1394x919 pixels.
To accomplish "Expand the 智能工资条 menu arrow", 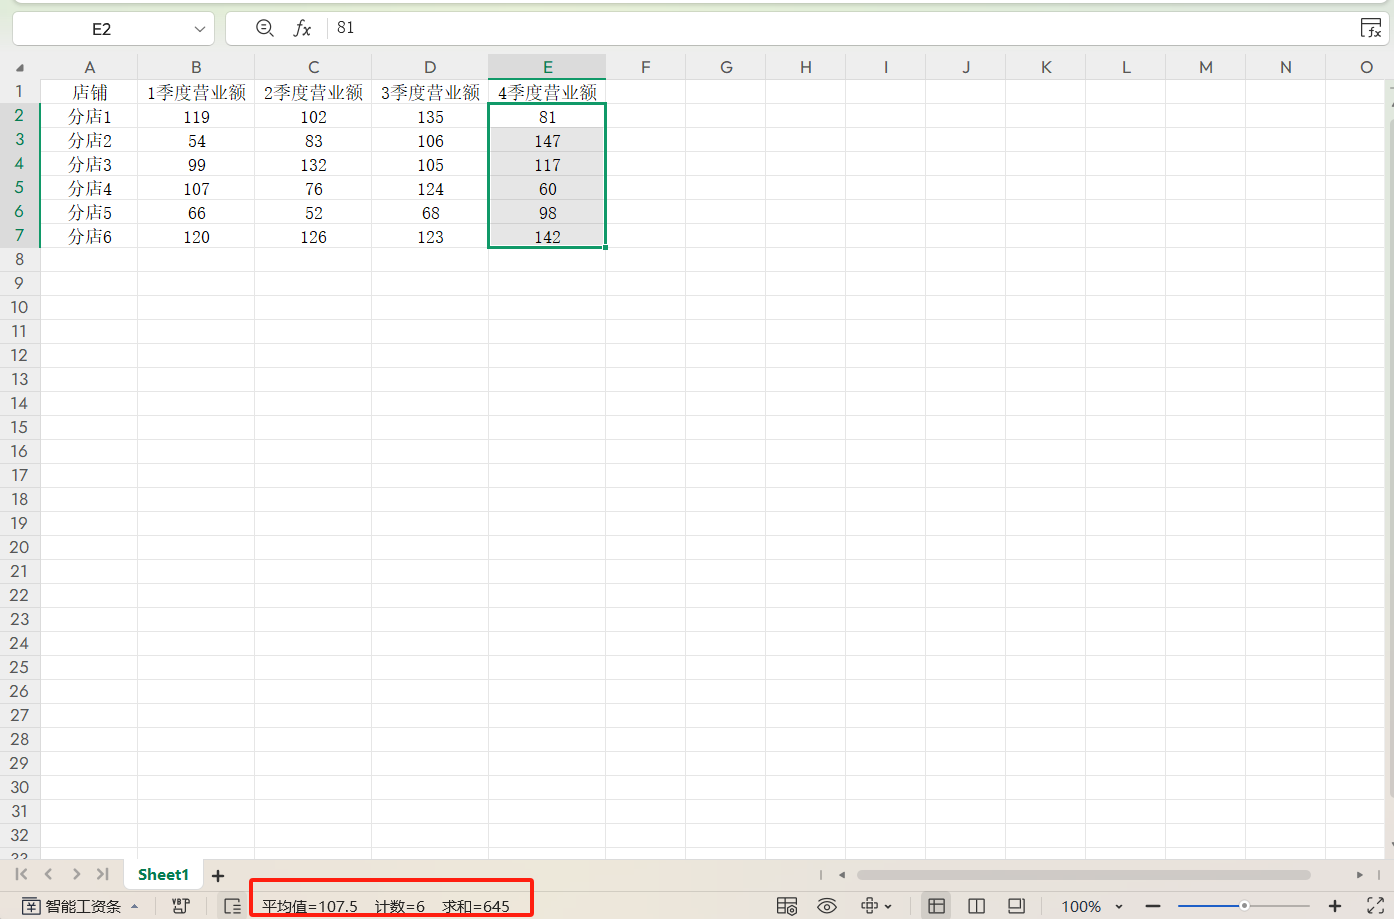I will (x=135, y=906).
